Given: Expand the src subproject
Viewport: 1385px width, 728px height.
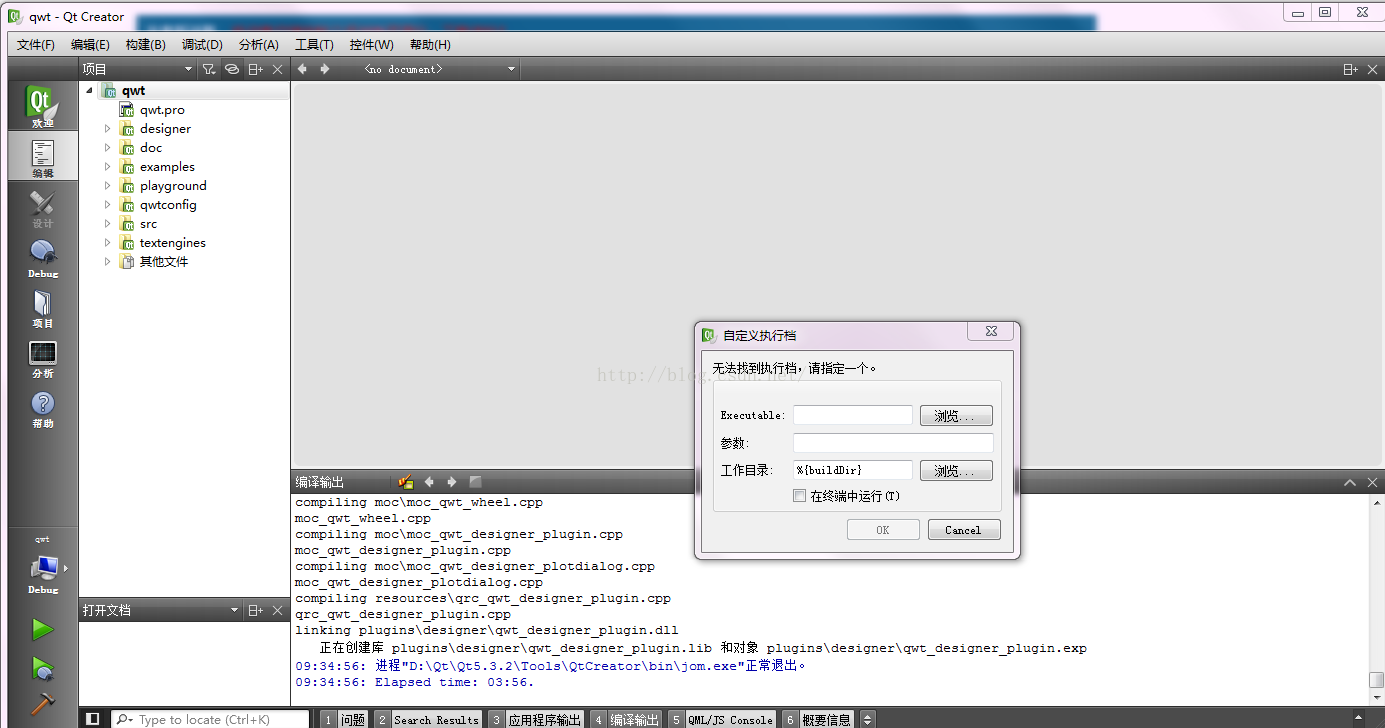Looking at the screenshot, I should 108,224.
